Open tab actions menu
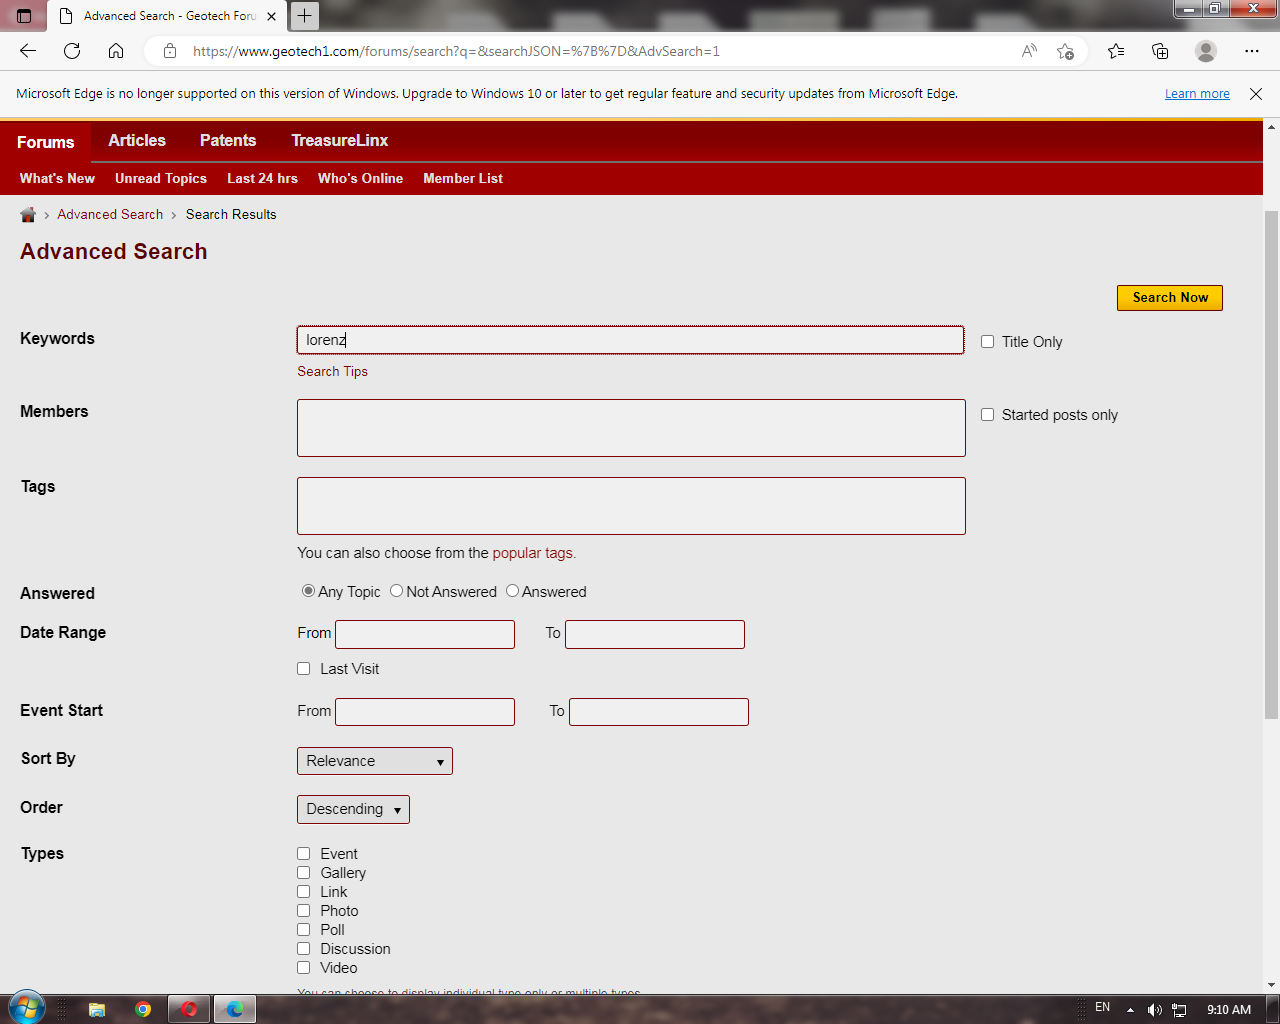The image size is (1280, 1024). point(24,16)
